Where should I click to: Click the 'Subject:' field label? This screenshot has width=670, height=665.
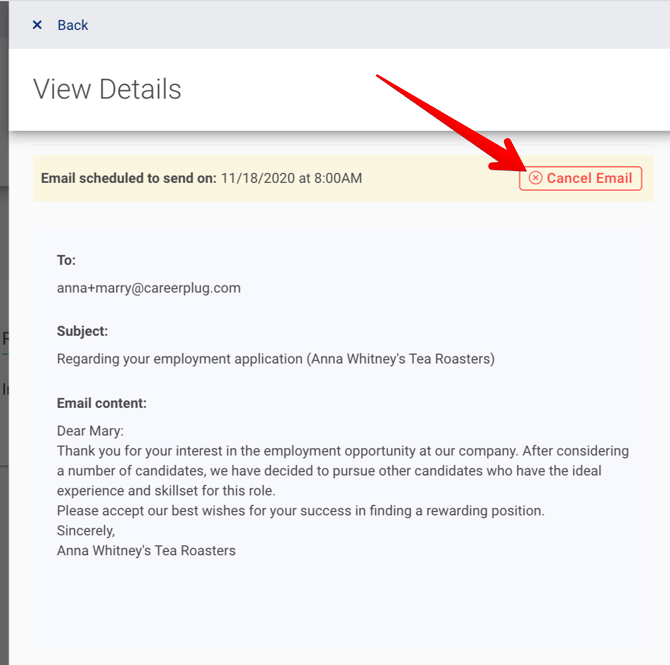click(82, 331)
